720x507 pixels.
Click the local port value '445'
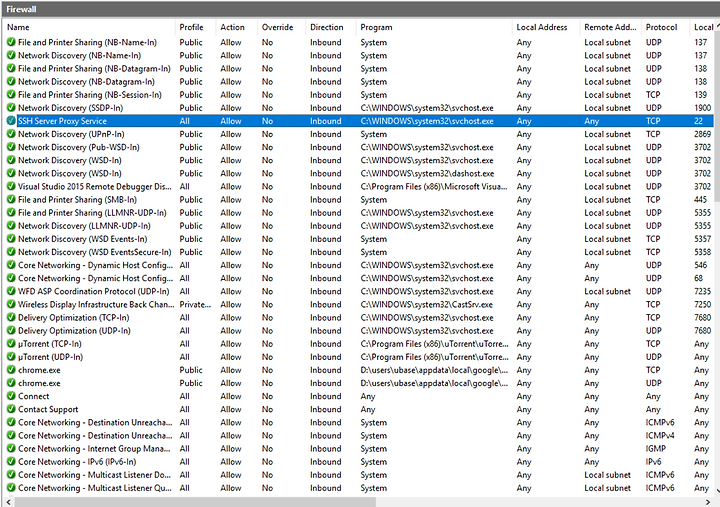(701, 200)
